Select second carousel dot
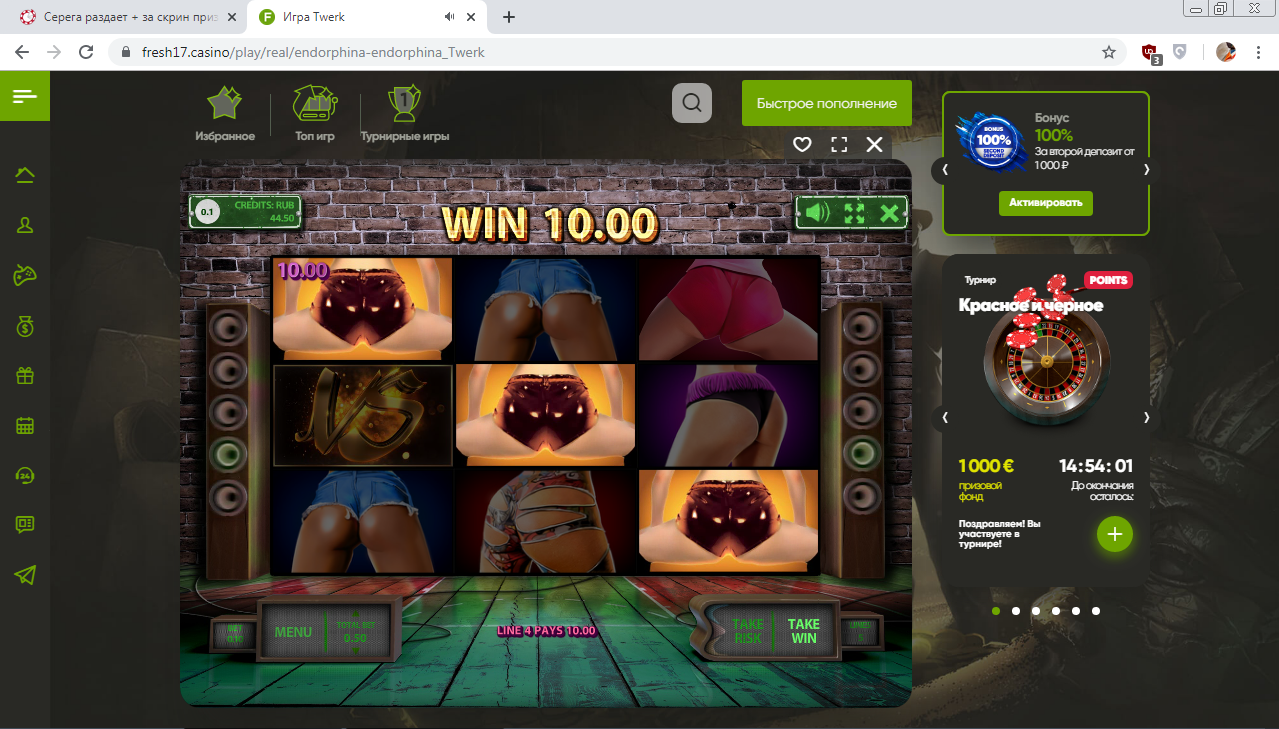 (x=1016, y=610)
